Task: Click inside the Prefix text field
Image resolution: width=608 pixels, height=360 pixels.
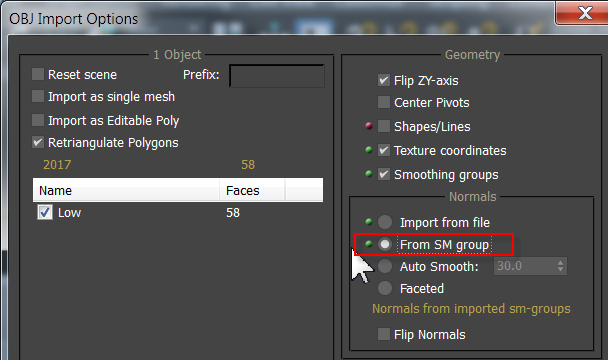Action: 277,76
